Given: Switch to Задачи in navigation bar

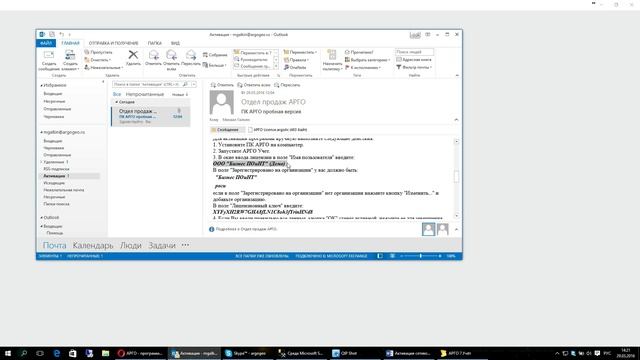Looking at the screenshot, I should (162, 245).
